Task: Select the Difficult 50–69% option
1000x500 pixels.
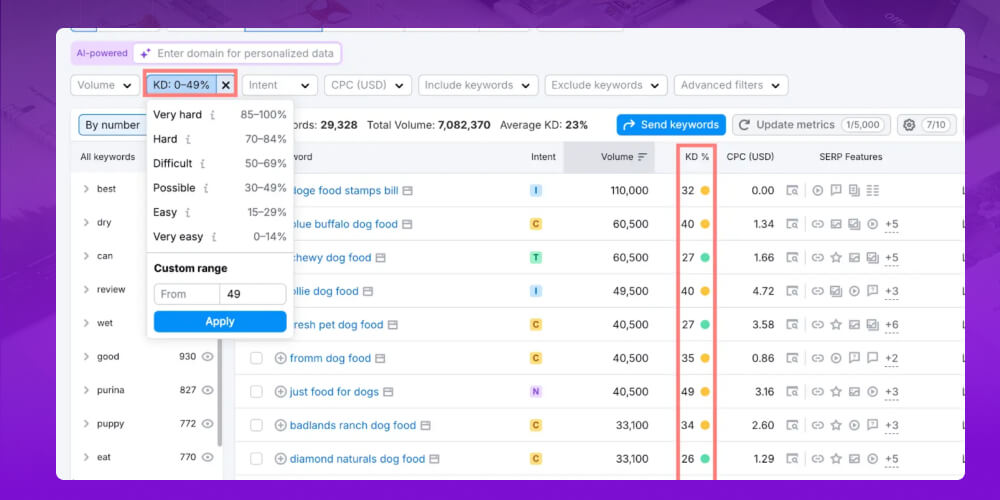Action: pyautogui.click(x=220, y=163)
